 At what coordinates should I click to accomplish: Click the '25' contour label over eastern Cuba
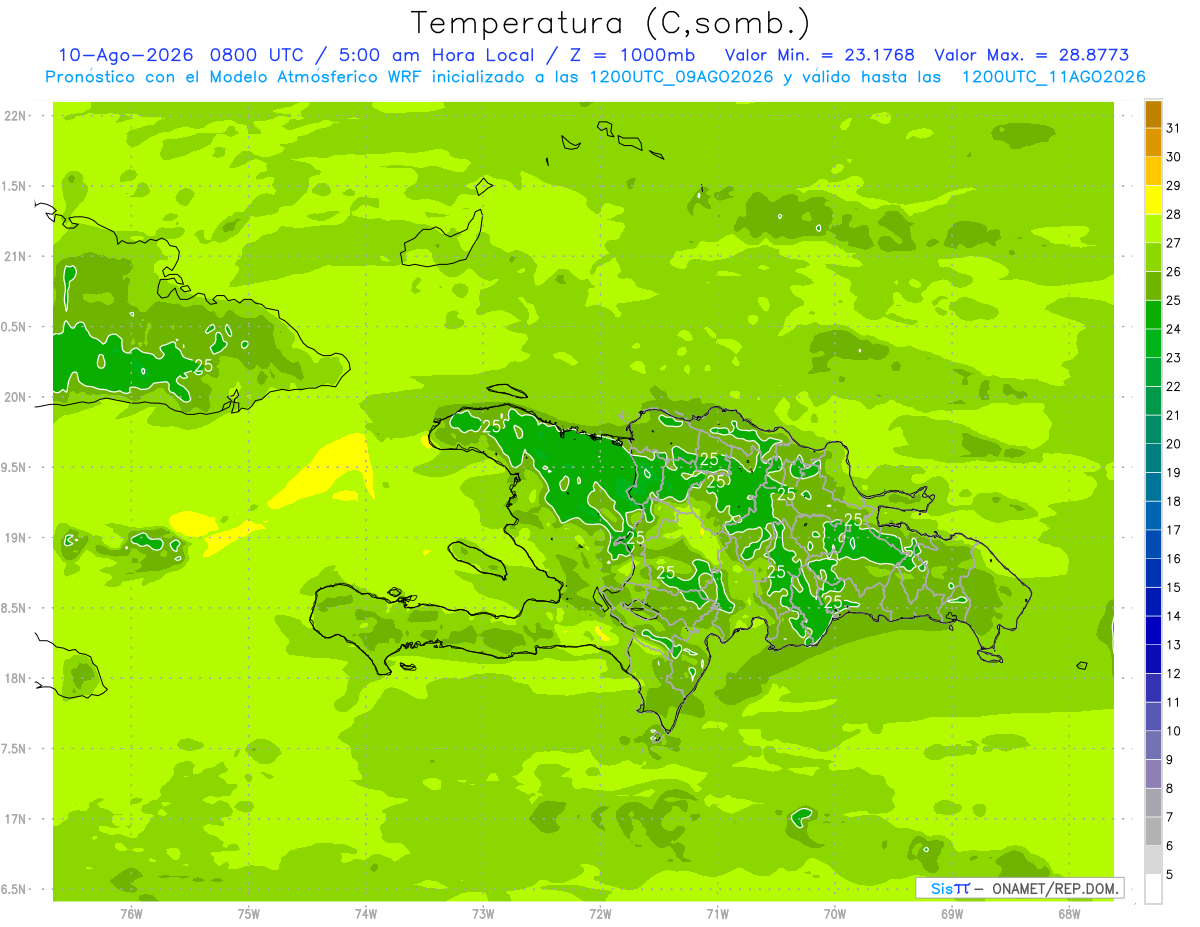pyautogui.click(x=203, y=366)
